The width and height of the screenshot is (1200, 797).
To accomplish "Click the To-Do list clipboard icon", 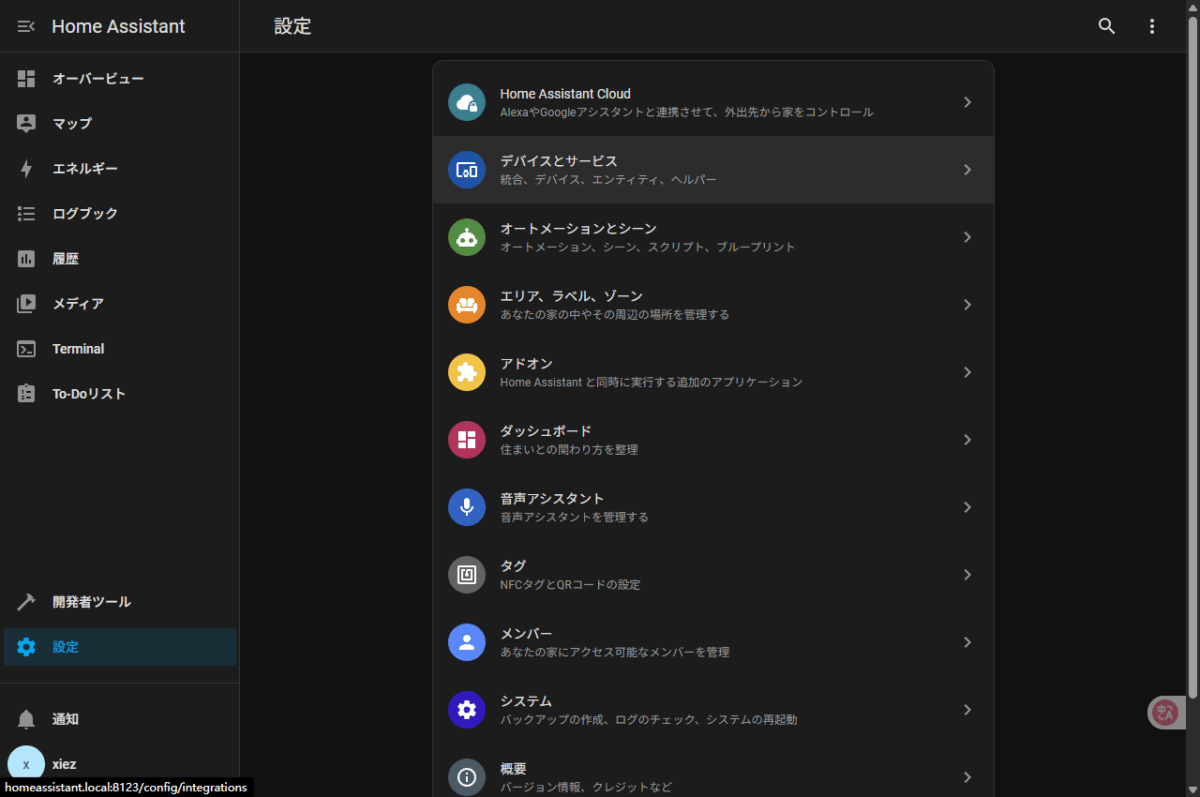I will (26, 394).
